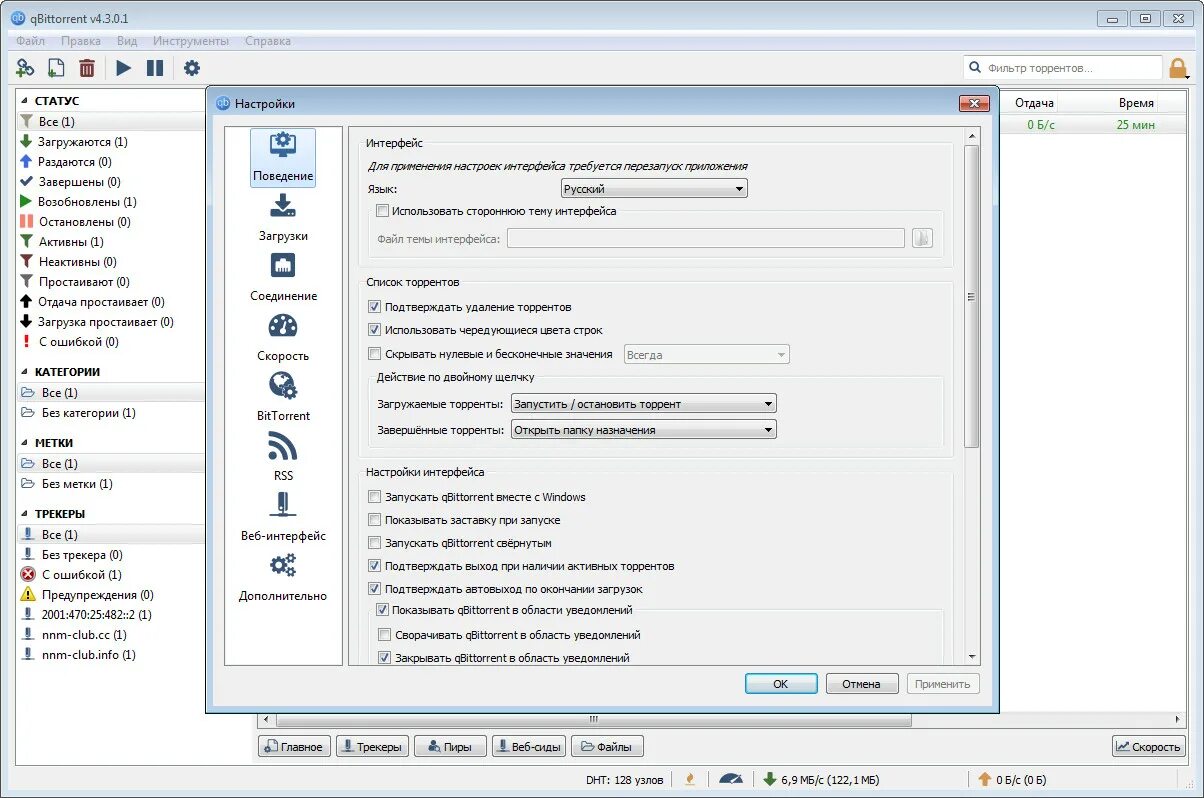Collapse the КАТЕГОРИИ sidebar section

(26, 372)
